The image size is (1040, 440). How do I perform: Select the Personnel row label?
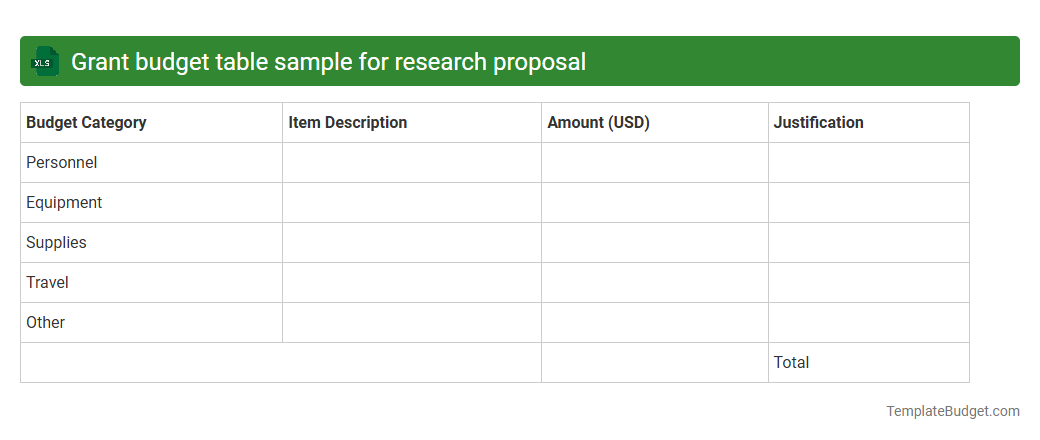click(x=62, y=163)
